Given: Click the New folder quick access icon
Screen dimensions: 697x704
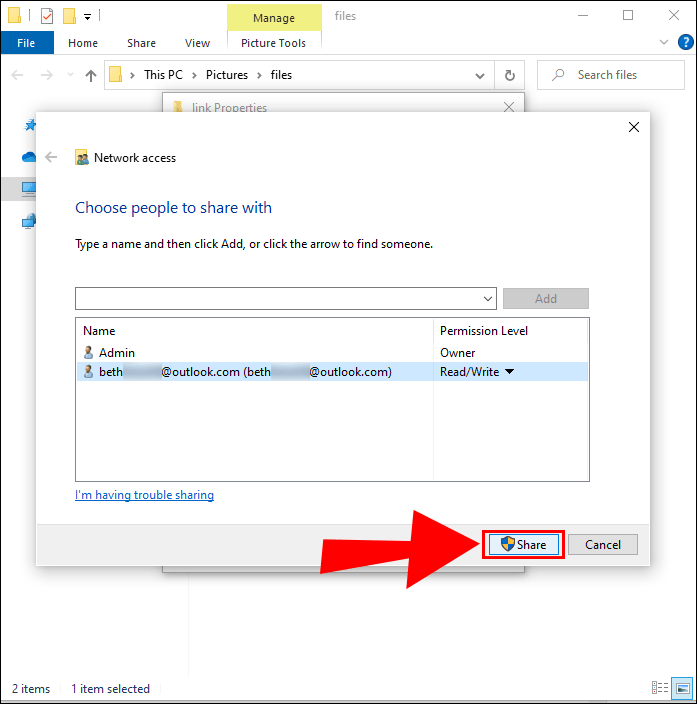Looking at the screenshot, I should [x=69, y=16].
